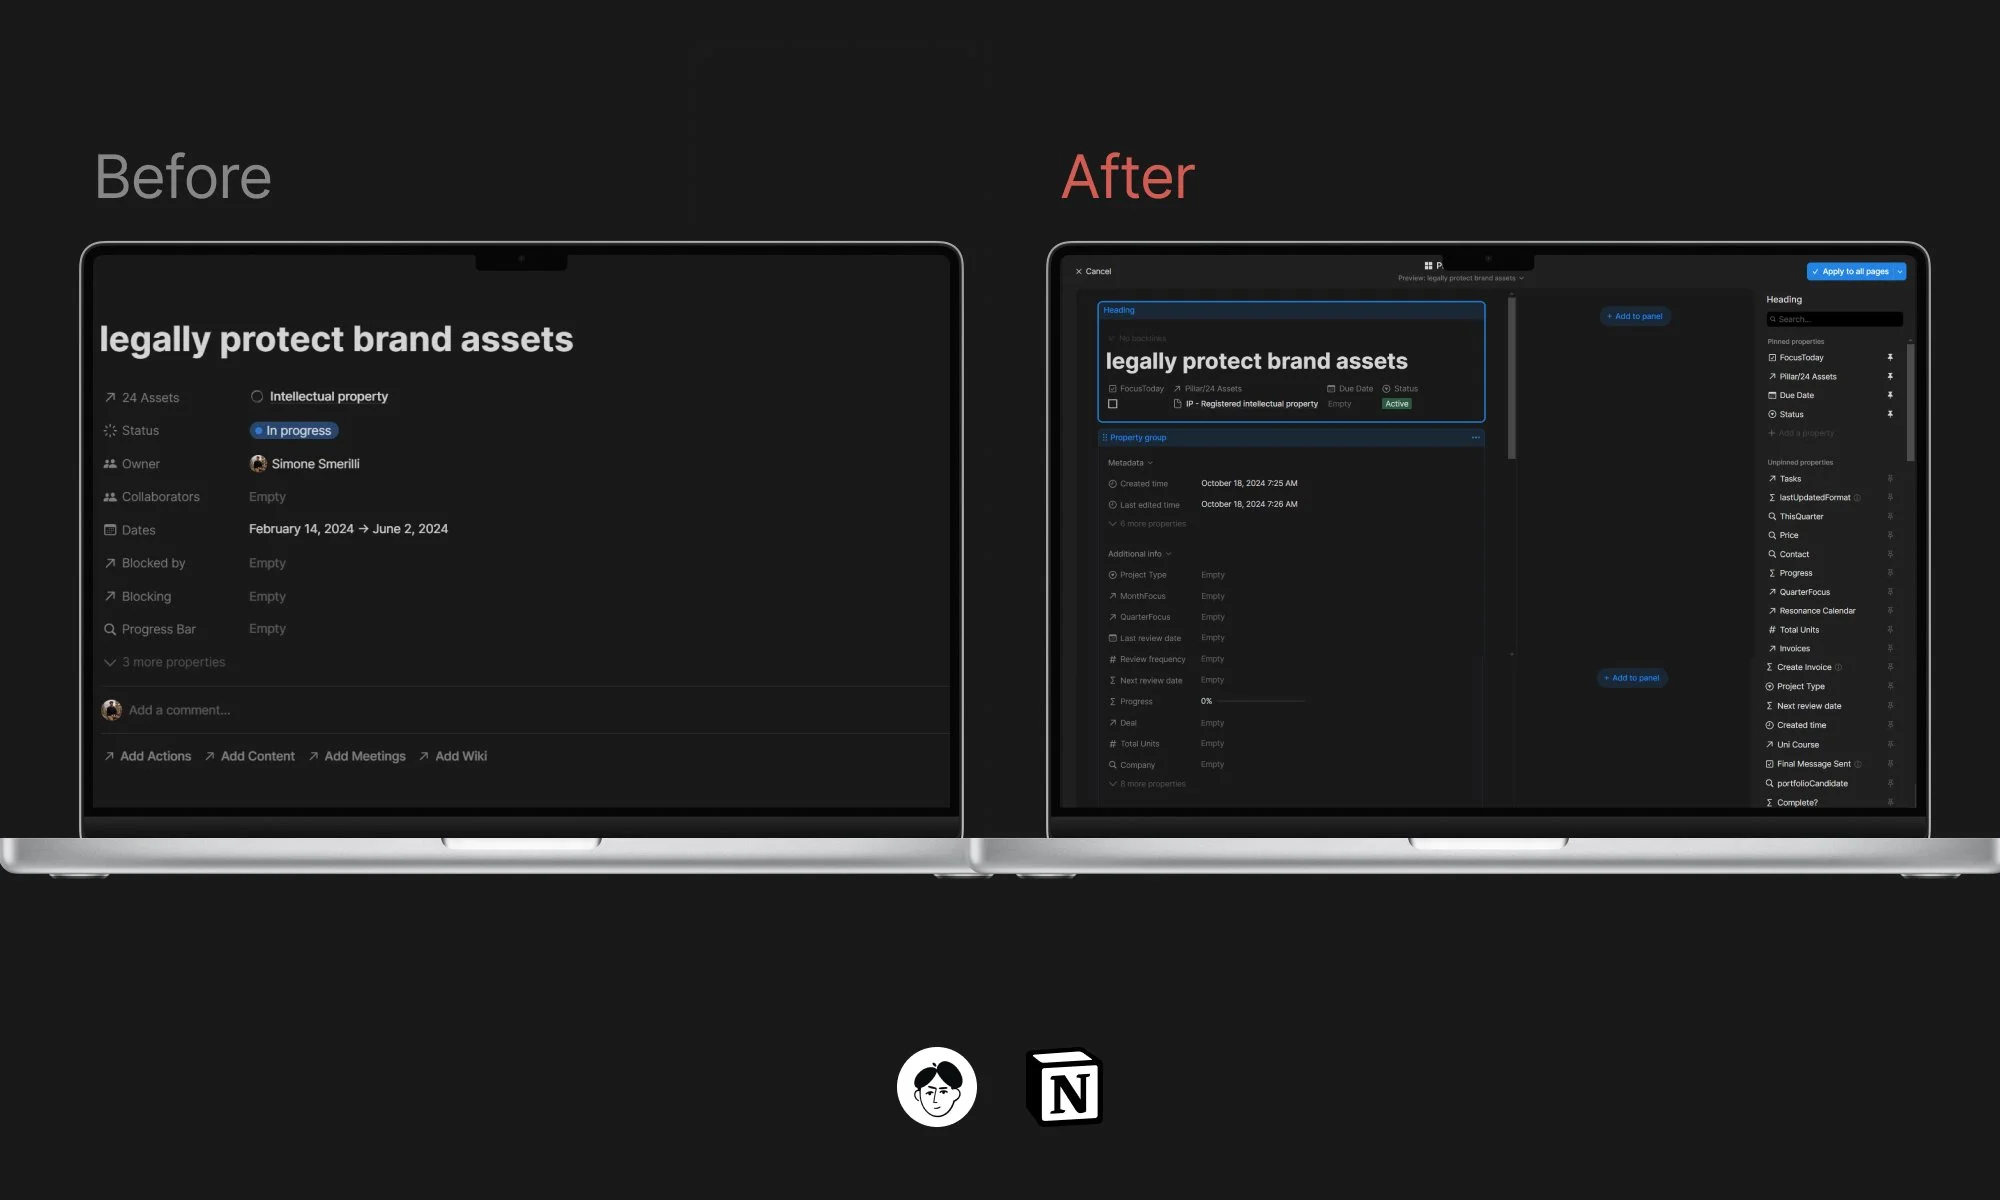
Task: Click the Due Date calendar icon
Action: coord(1331,389)
